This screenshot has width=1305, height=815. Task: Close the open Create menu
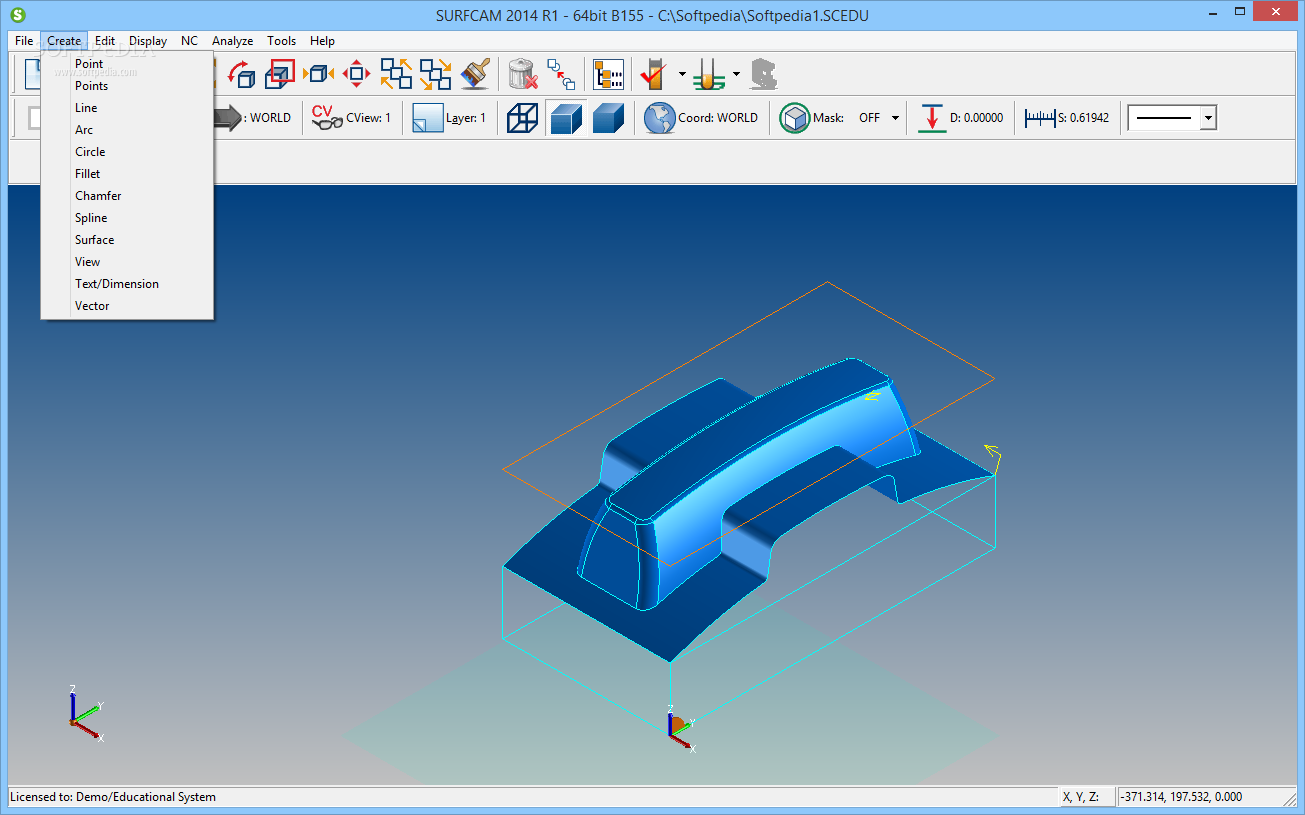[x=64, y=41]
